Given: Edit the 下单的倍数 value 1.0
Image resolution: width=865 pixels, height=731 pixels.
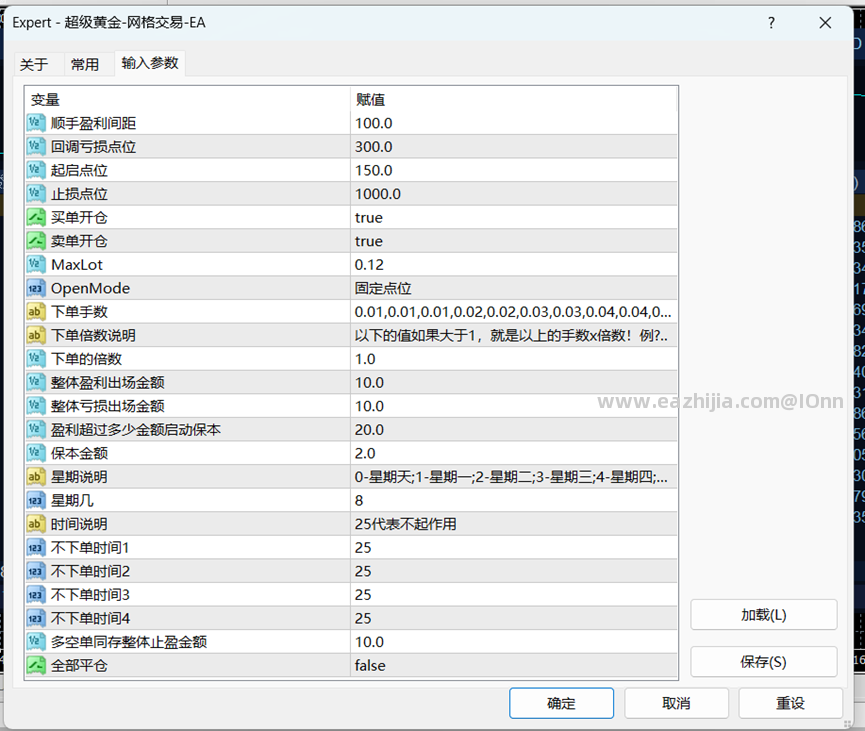Looking at the screenshot, I should 514,359.
